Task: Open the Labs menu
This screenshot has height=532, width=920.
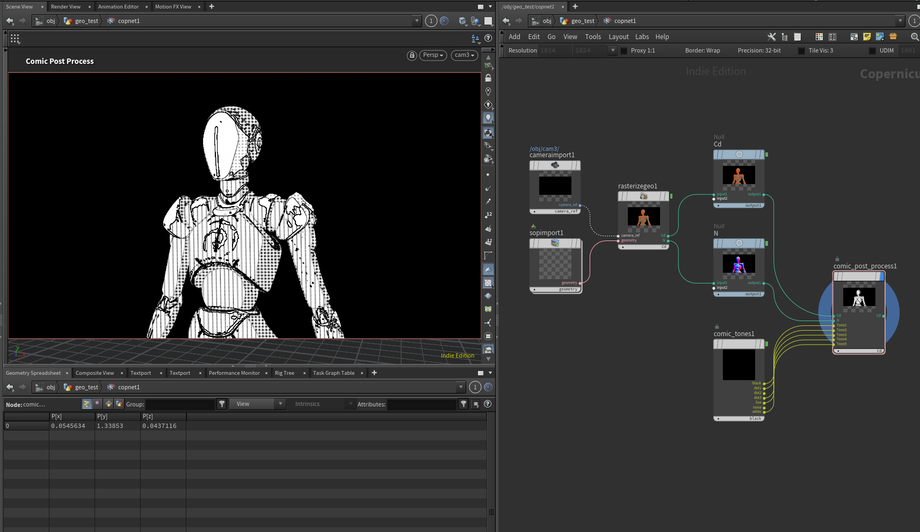Action: point(642,37)
